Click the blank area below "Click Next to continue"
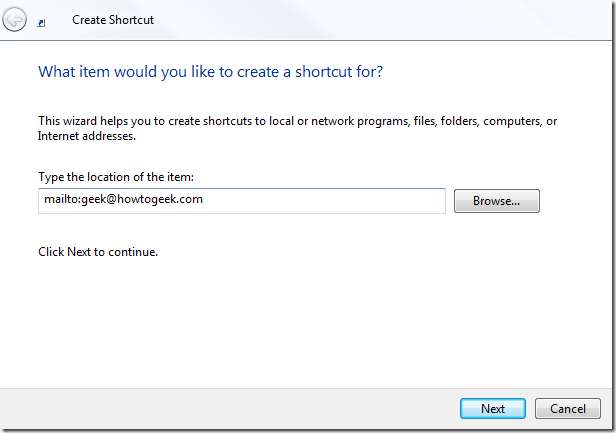Viewport: 616px width, 433px height. click(300, 320)
